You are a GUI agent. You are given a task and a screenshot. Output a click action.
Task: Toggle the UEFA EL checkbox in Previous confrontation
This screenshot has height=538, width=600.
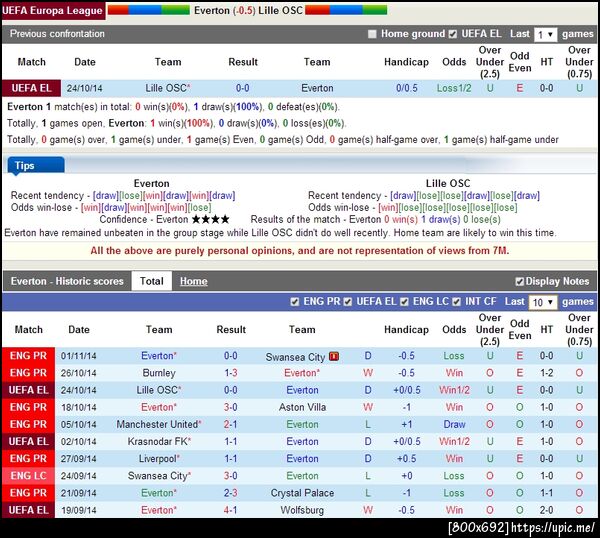click(453, 34)
